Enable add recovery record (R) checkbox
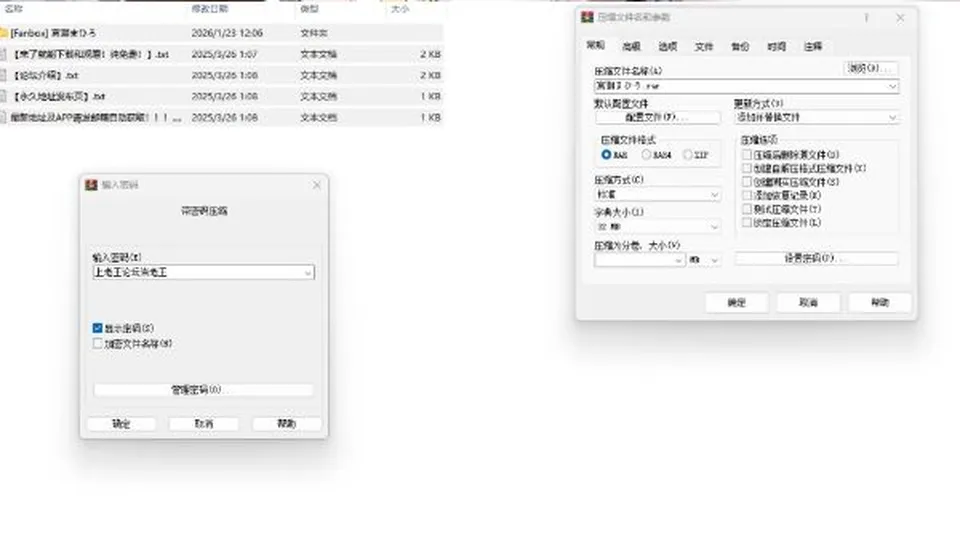Screen dimensions: 960x533 click(746, 195)
